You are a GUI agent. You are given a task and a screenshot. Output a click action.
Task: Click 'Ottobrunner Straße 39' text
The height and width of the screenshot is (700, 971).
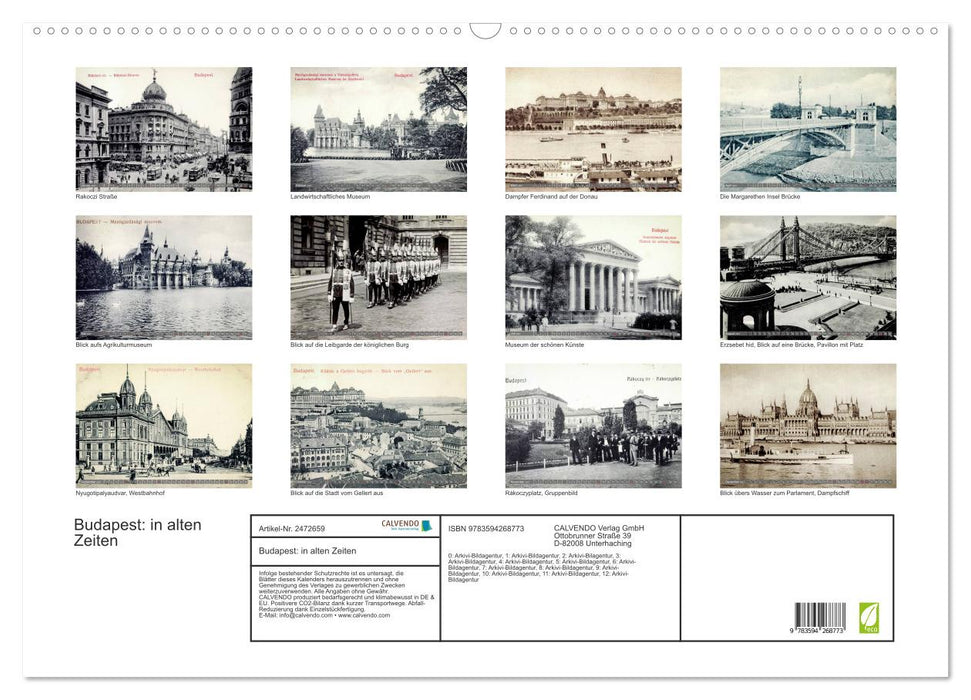(592, 535)
